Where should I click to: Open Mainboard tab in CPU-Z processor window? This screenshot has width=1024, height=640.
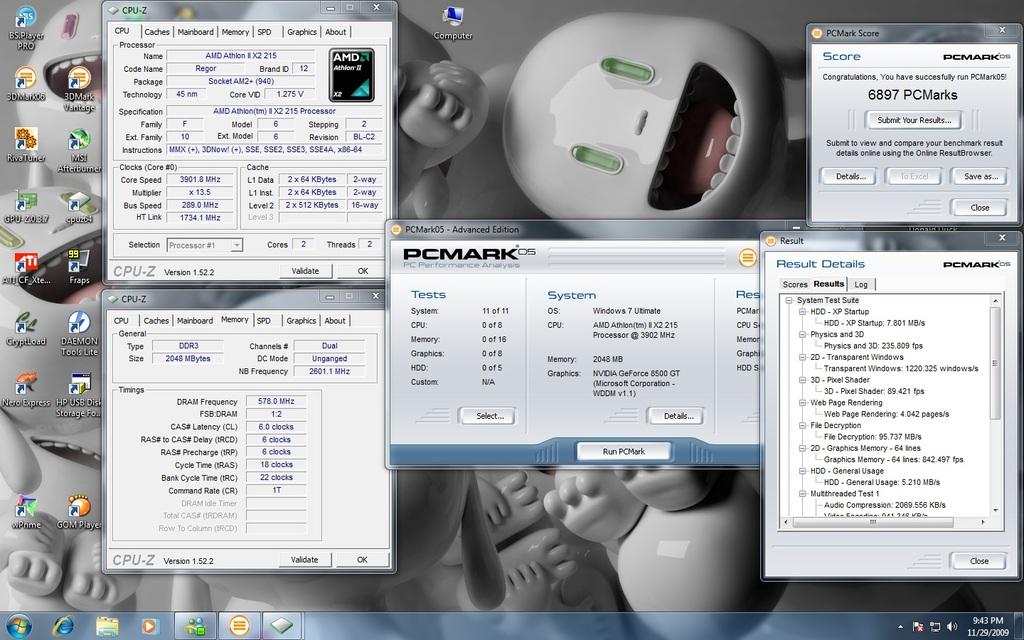click(195, 31)
